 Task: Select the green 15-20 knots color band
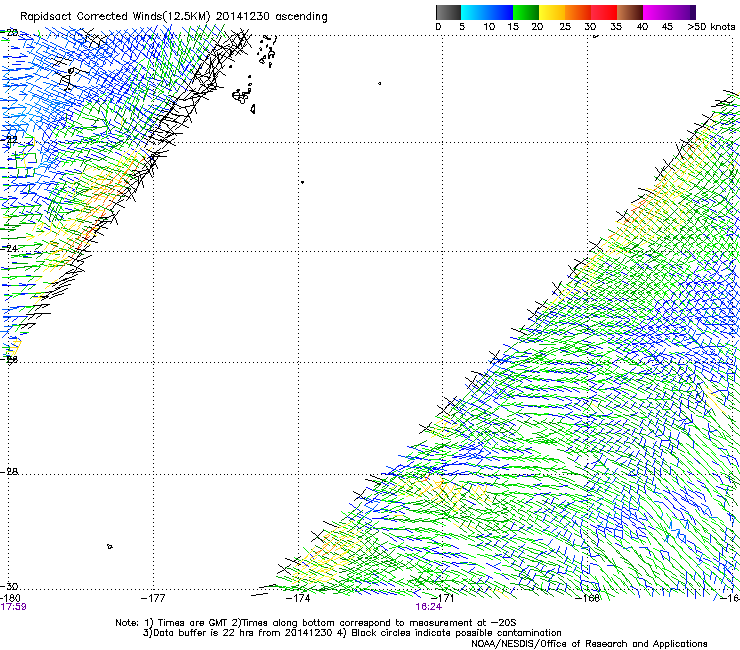pos(526,12)
